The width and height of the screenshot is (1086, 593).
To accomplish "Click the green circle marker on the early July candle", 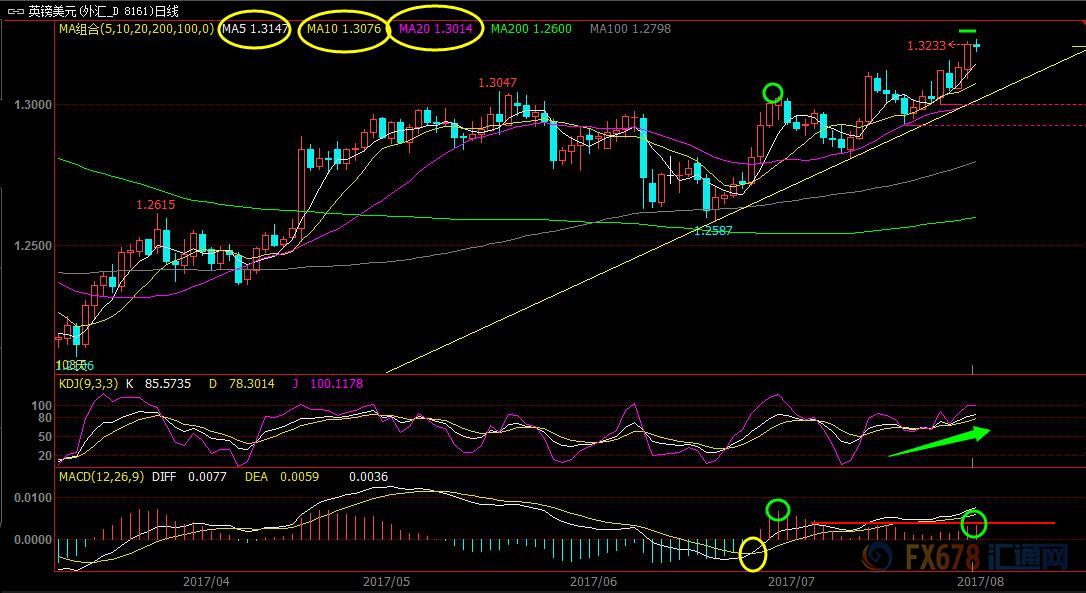I will click(772, 93).
